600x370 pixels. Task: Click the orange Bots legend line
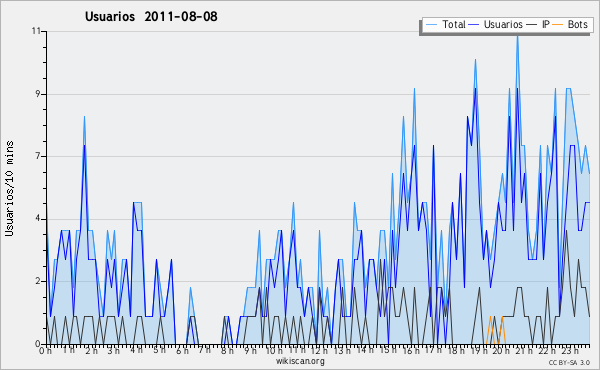click(558, 25)
